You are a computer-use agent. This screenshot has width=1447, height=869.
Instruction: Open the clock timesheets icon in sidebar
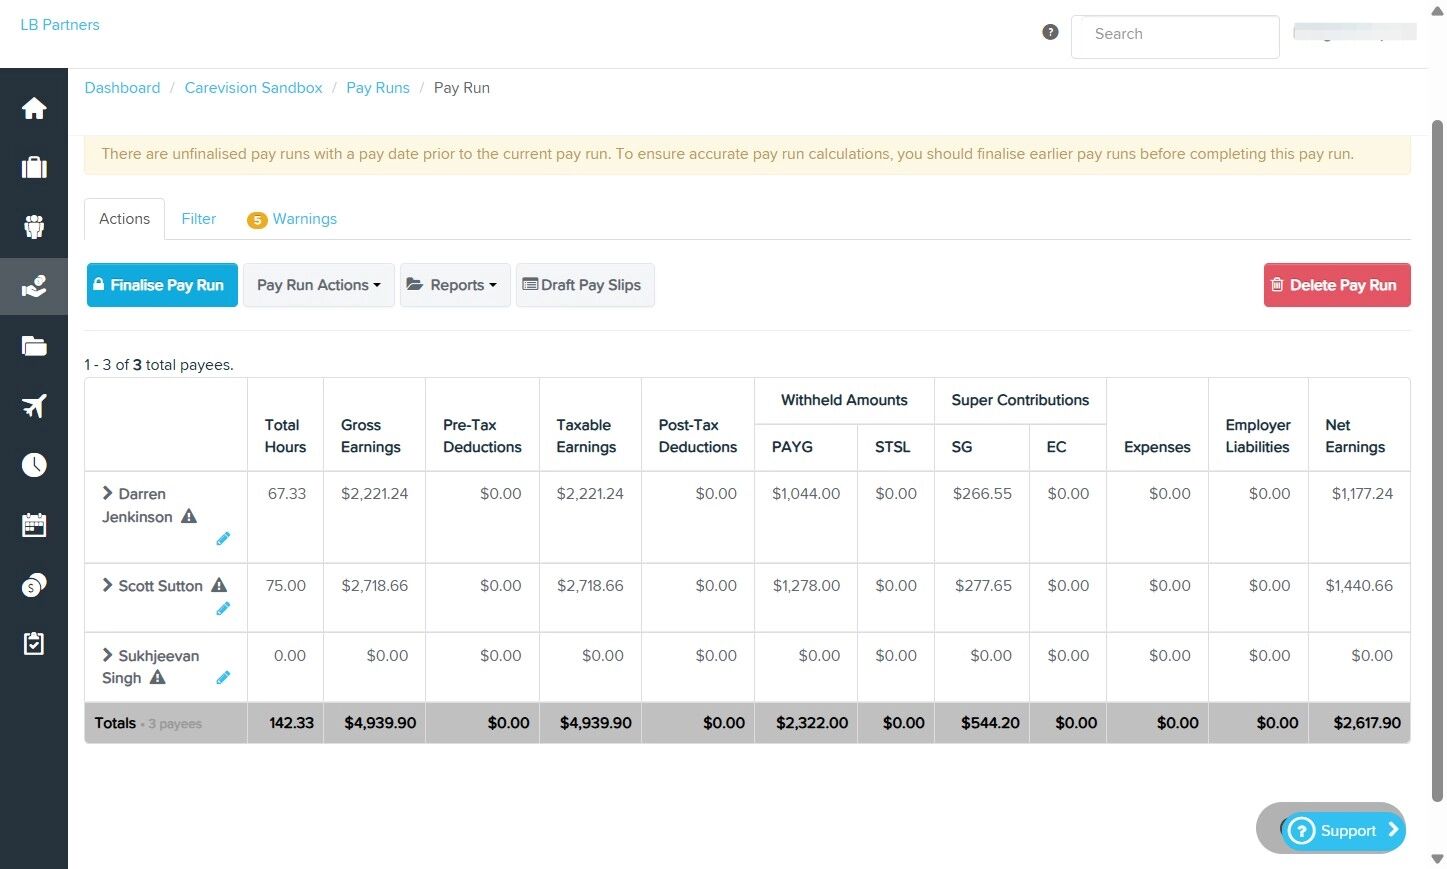pos(34,465)
